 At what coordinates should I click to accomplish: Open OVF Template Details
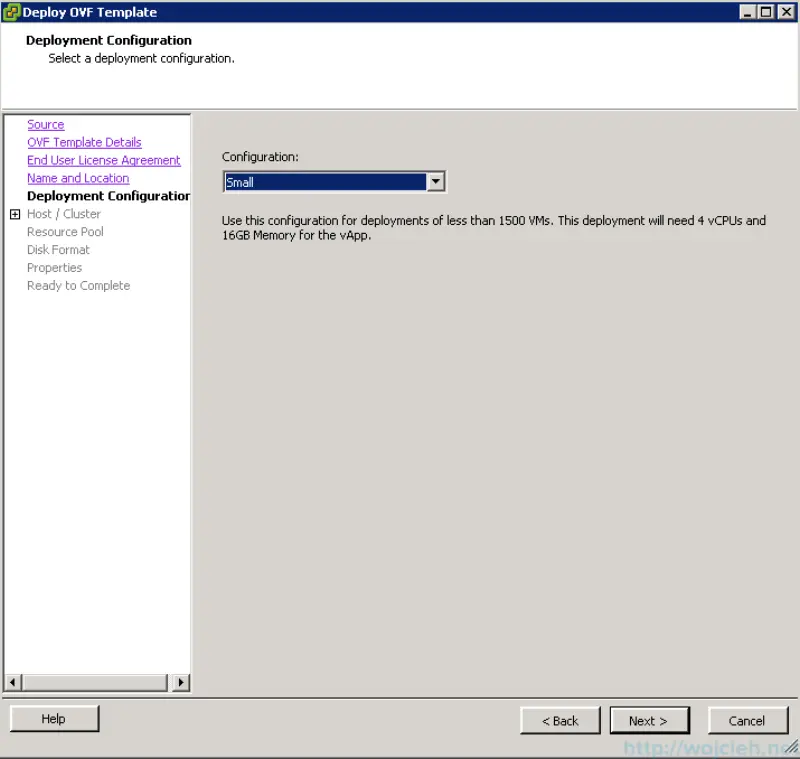[84, 142]
